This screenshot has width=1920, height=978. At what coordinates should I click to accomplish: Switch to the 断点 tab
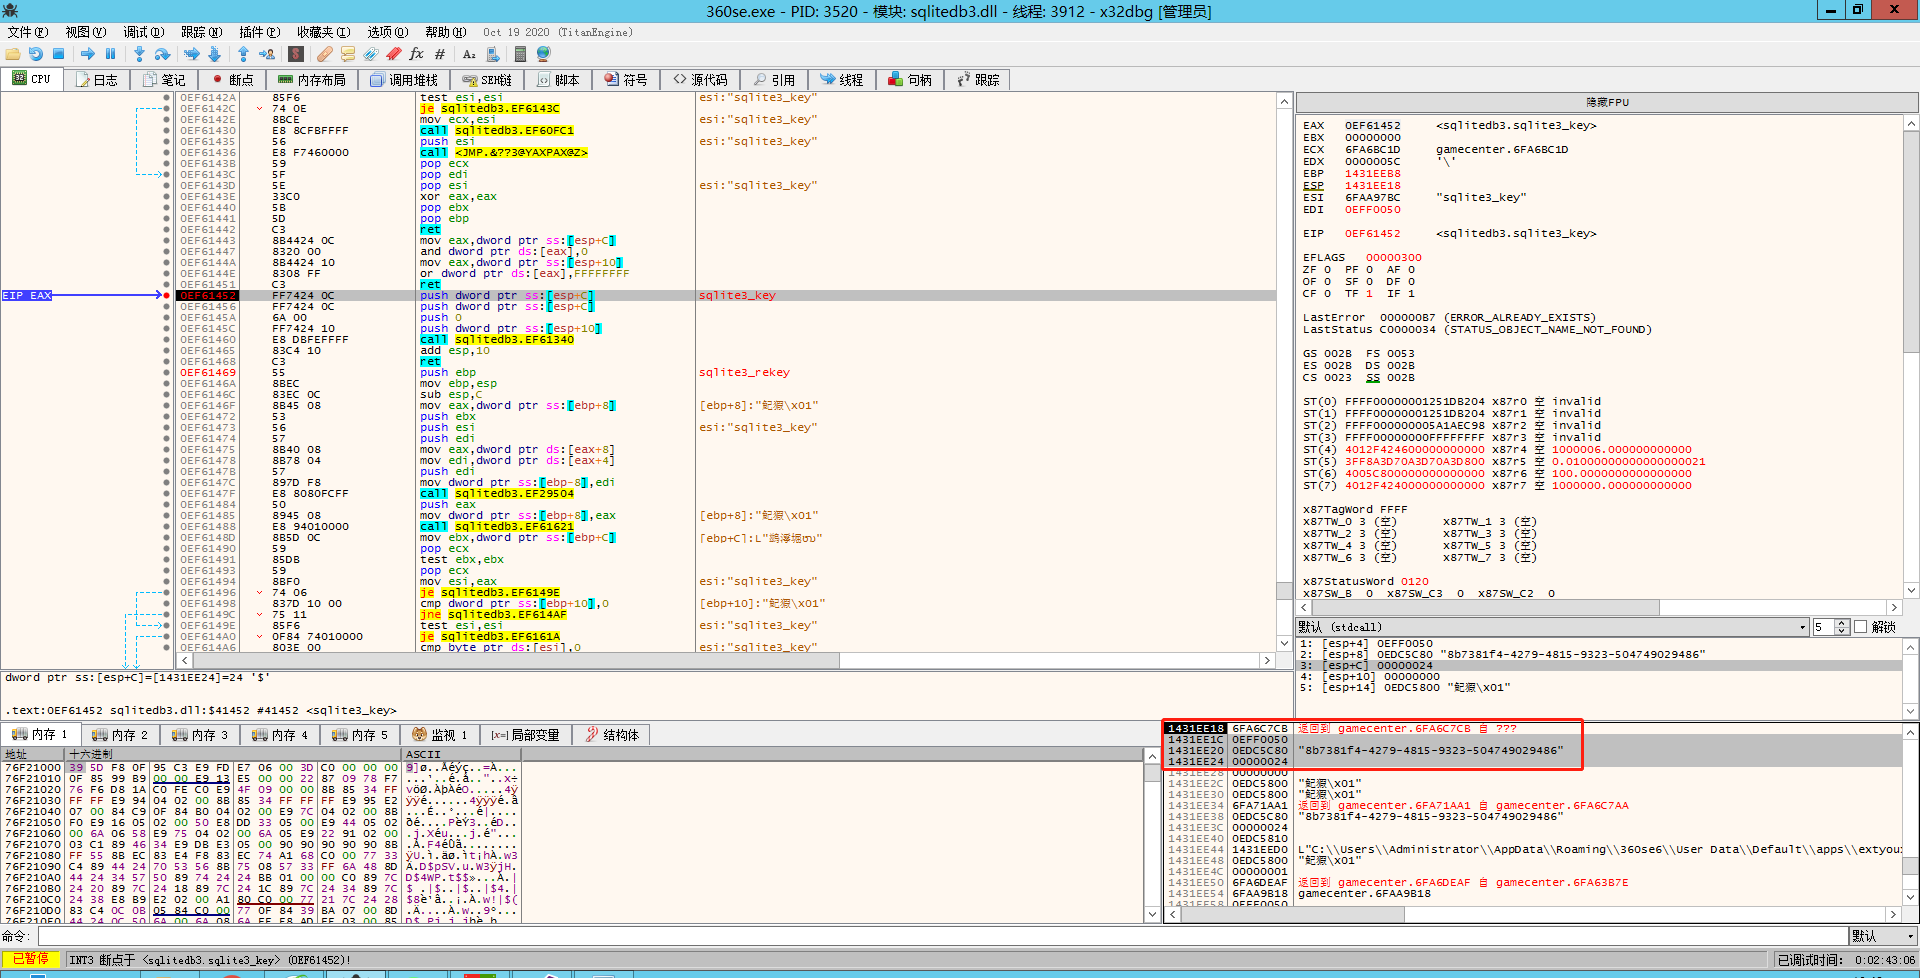(232, 79)
